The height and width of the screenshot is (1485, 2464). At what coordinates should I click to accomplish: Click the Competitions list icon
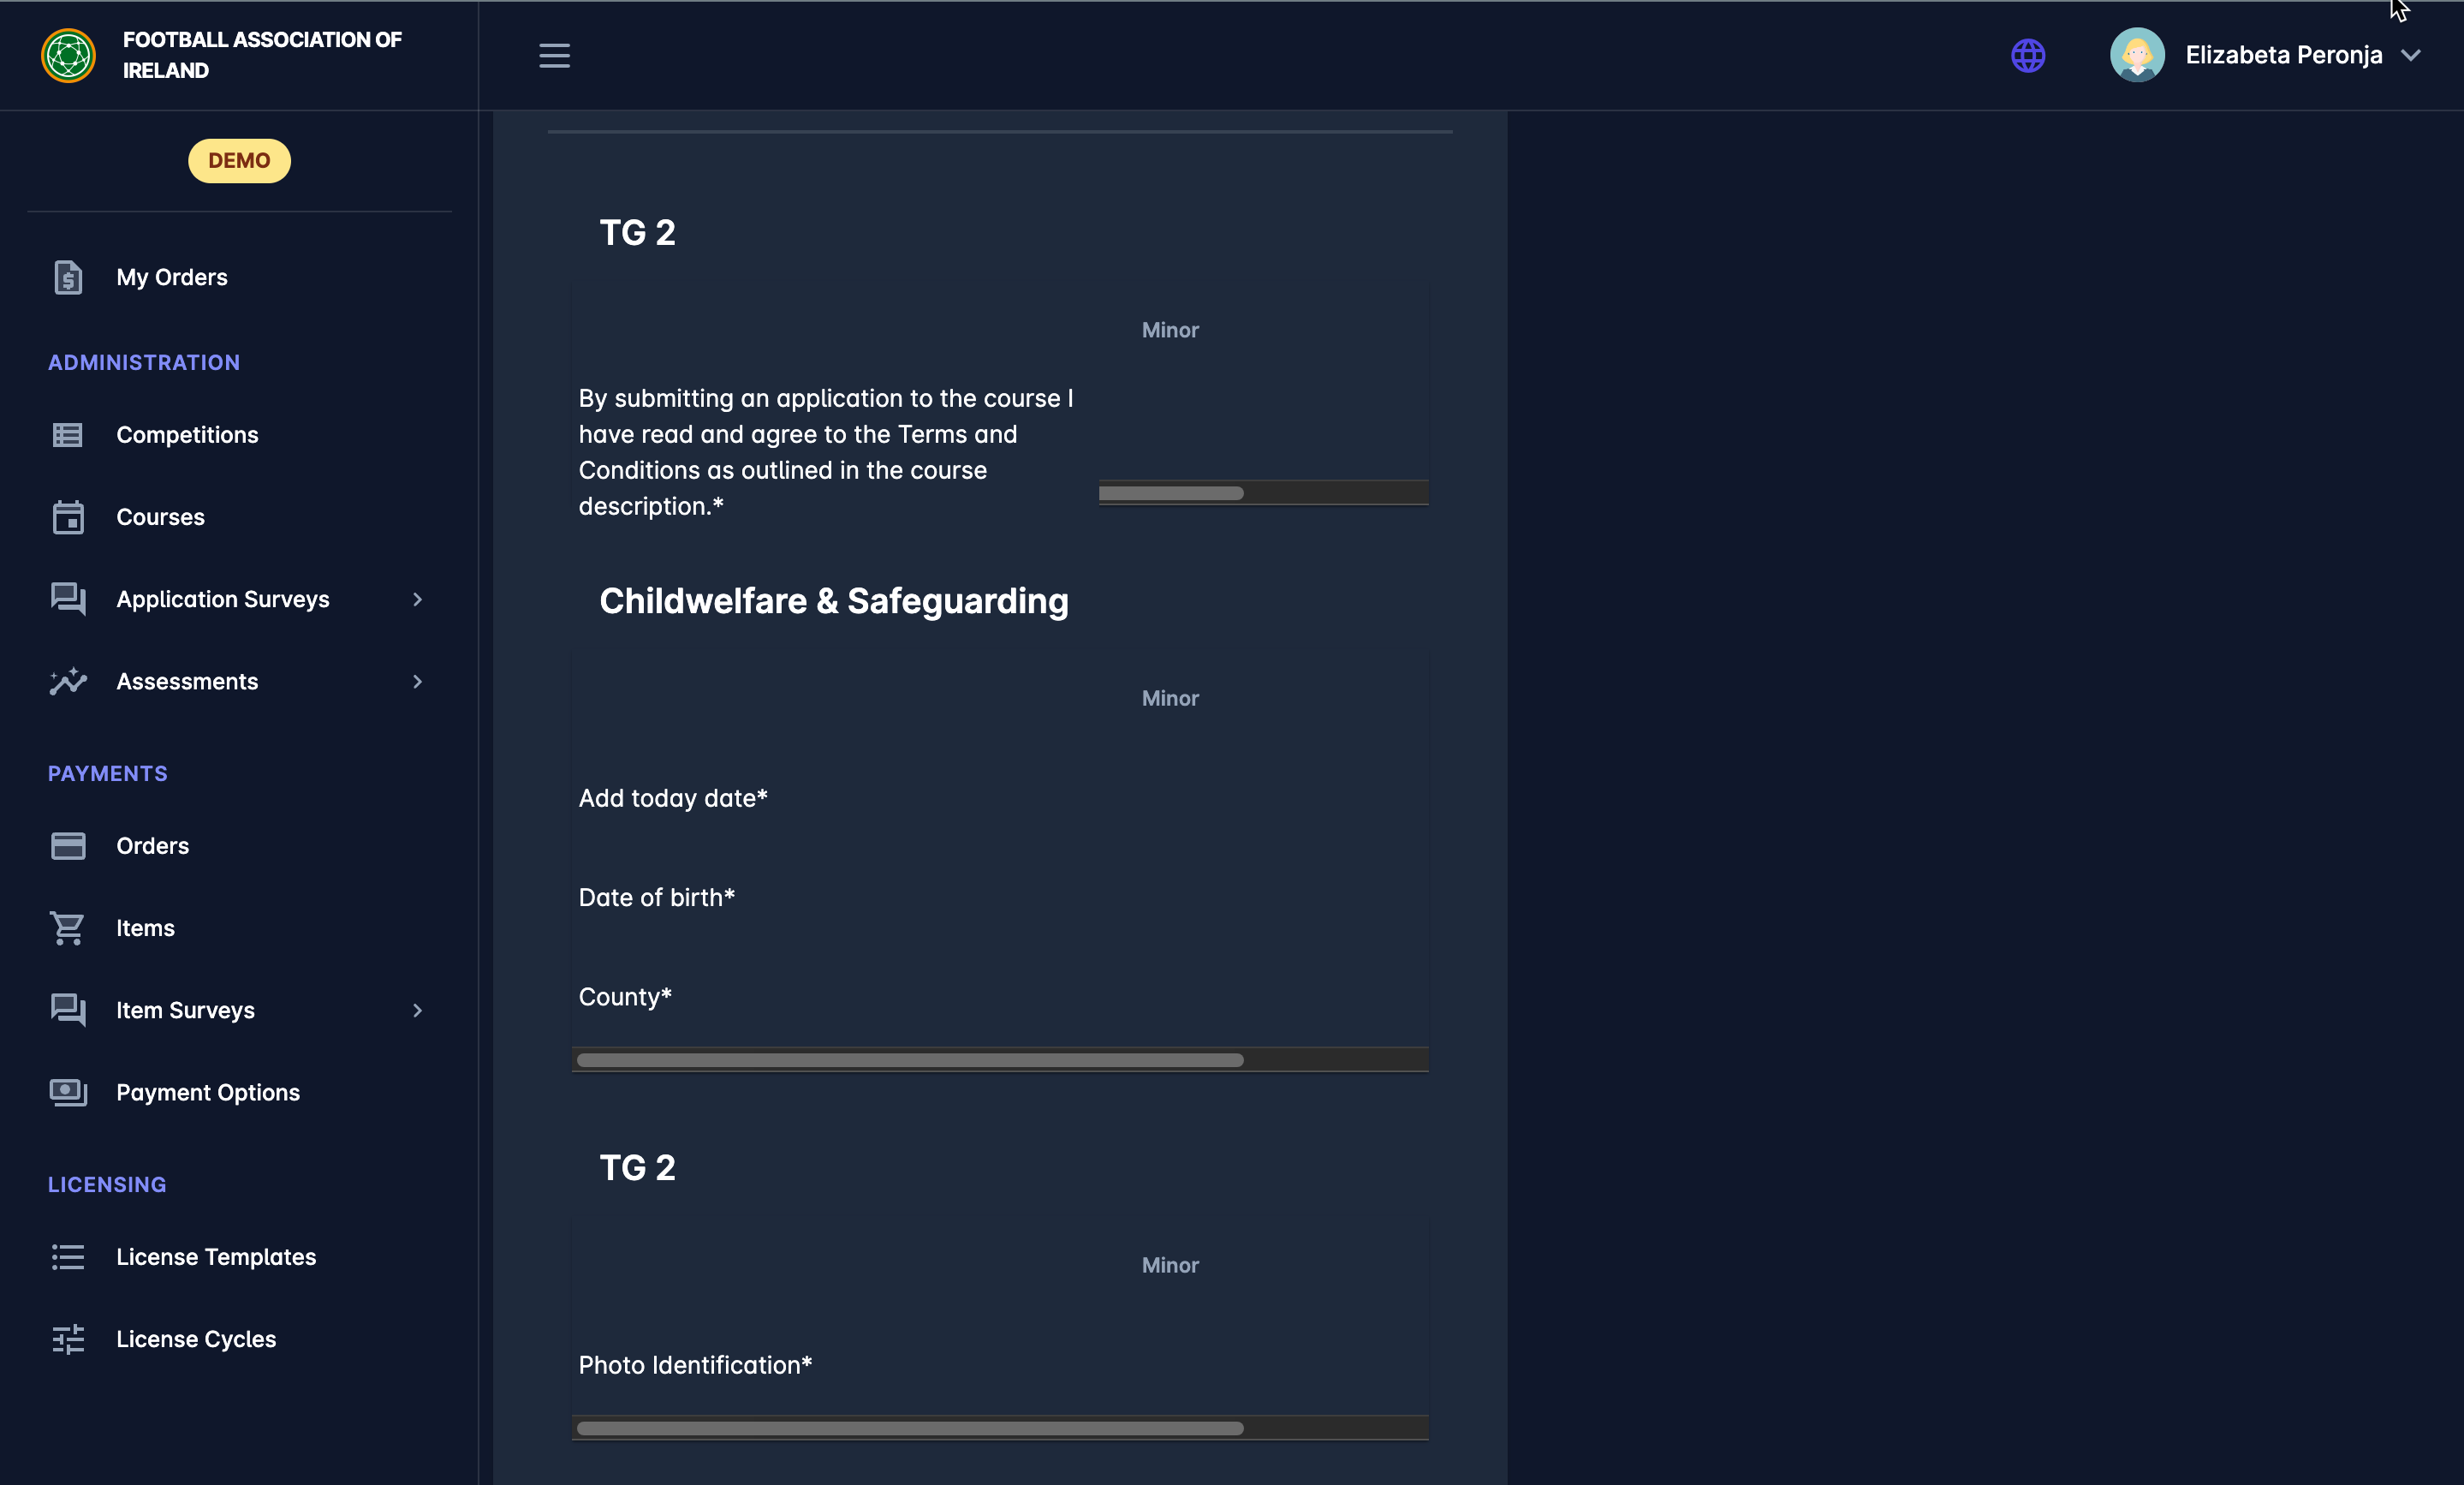68,435
